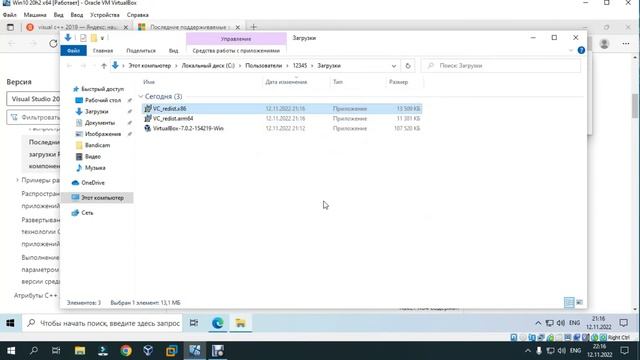Open Быстрый доступ in navigation pane
The width and height of the screenshot is (640, 360).
click(x=102, y=89)
